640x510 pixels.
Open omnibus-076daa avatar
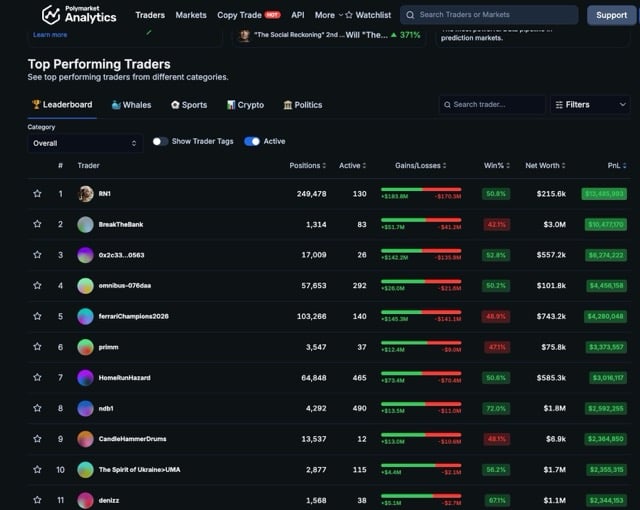coord(85,286)
